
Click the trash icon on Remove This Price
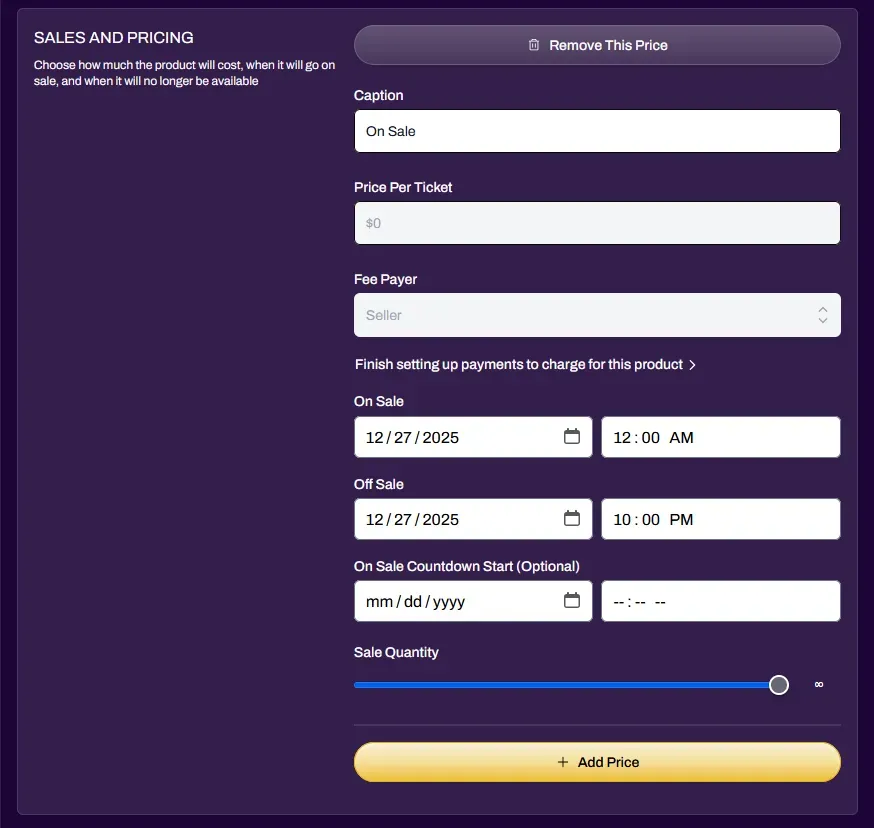point(534,45)
